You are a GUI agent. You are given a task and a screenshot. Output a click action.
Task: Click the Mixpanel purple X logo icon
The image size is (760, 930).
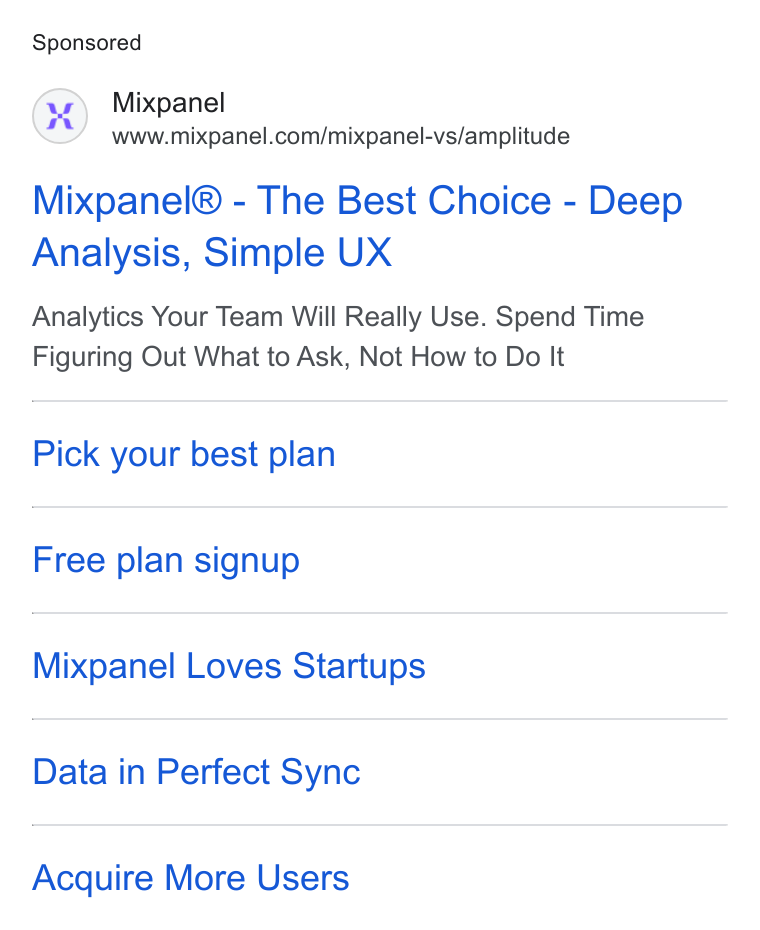60,116
